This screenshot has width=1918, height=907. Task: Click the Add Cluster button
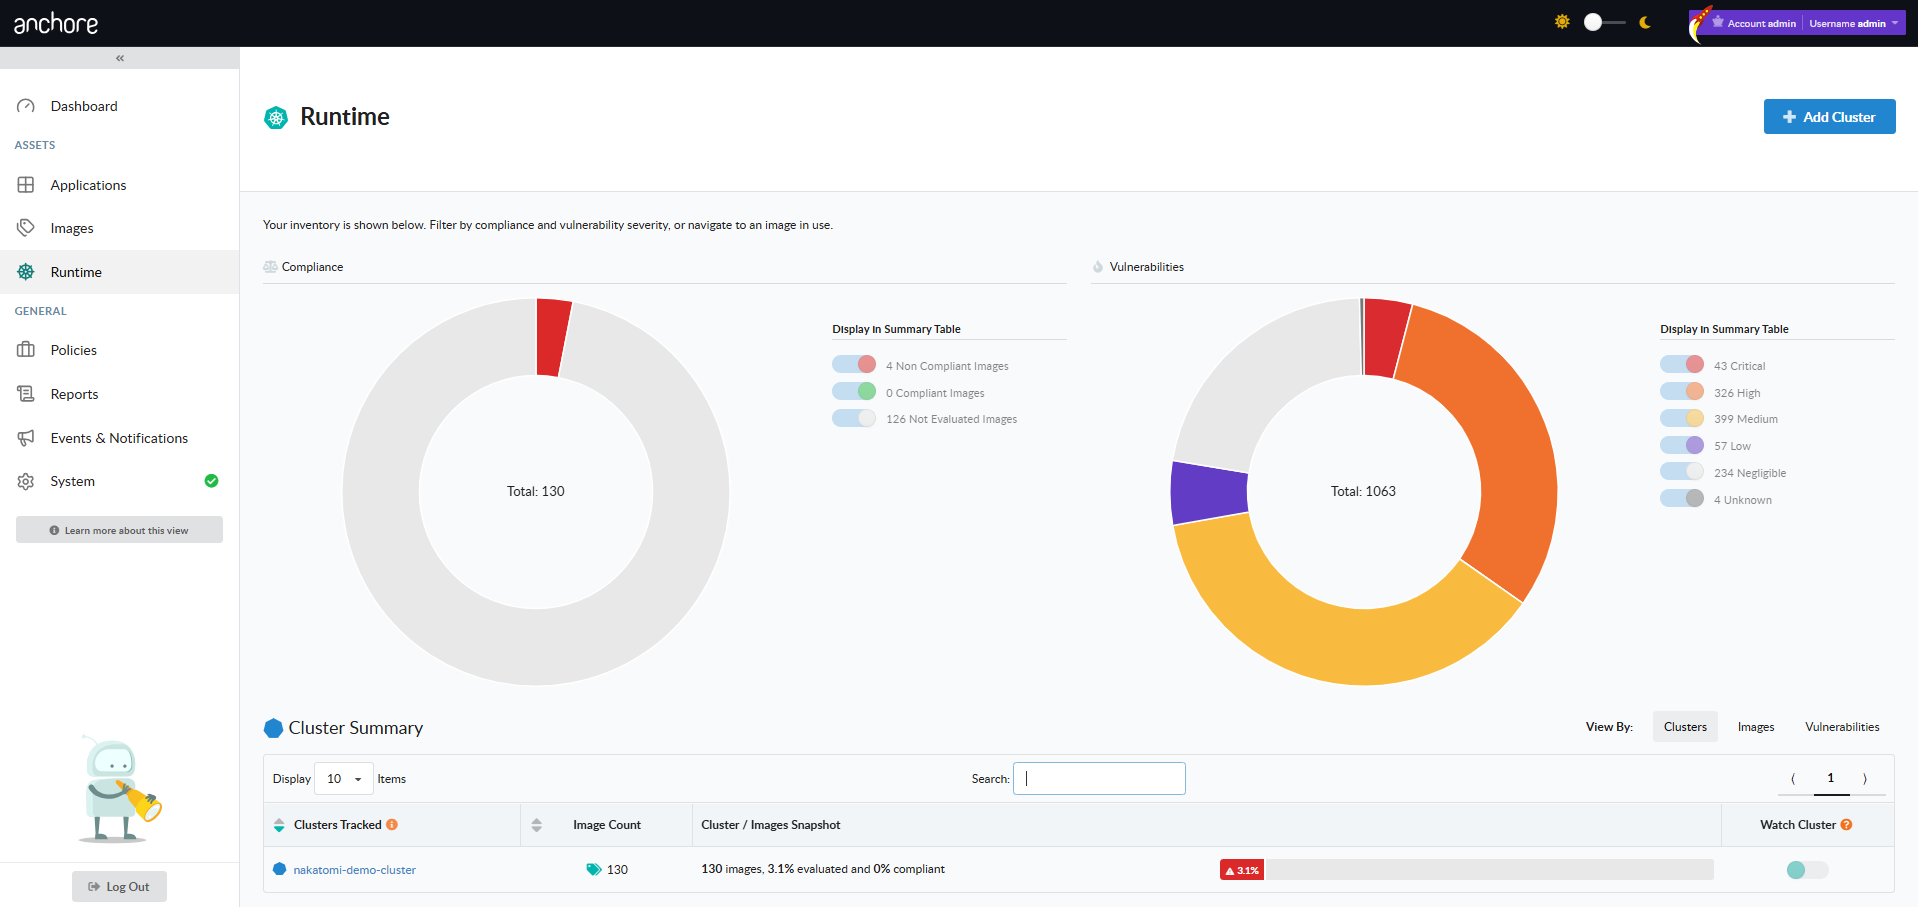tap(1829, 117)
